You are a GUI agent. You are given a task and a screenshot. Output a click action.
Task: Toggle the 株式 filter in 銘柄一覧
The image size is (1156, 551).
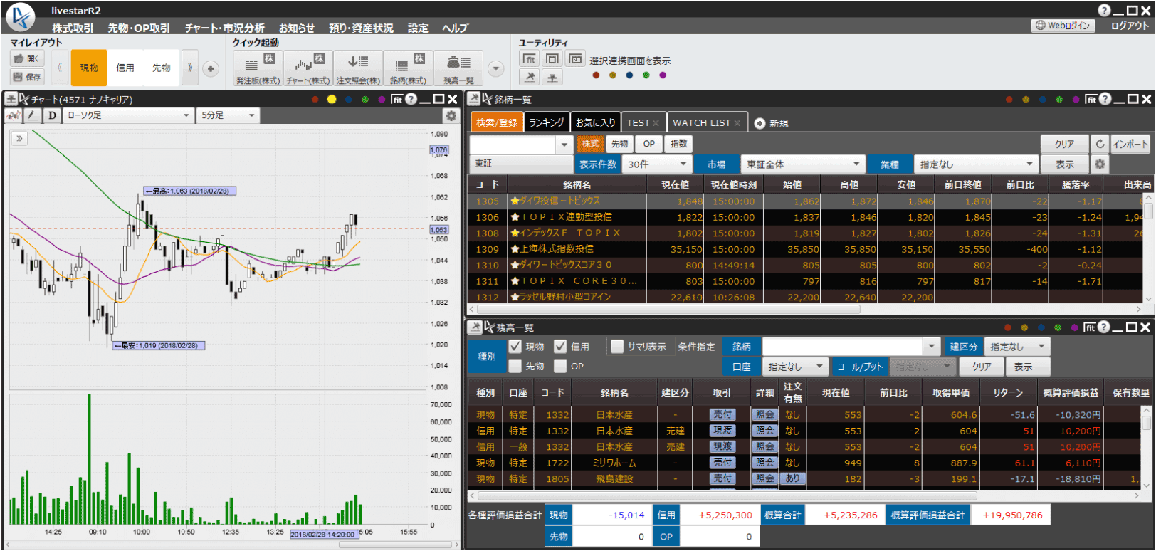tap(590, 144)
